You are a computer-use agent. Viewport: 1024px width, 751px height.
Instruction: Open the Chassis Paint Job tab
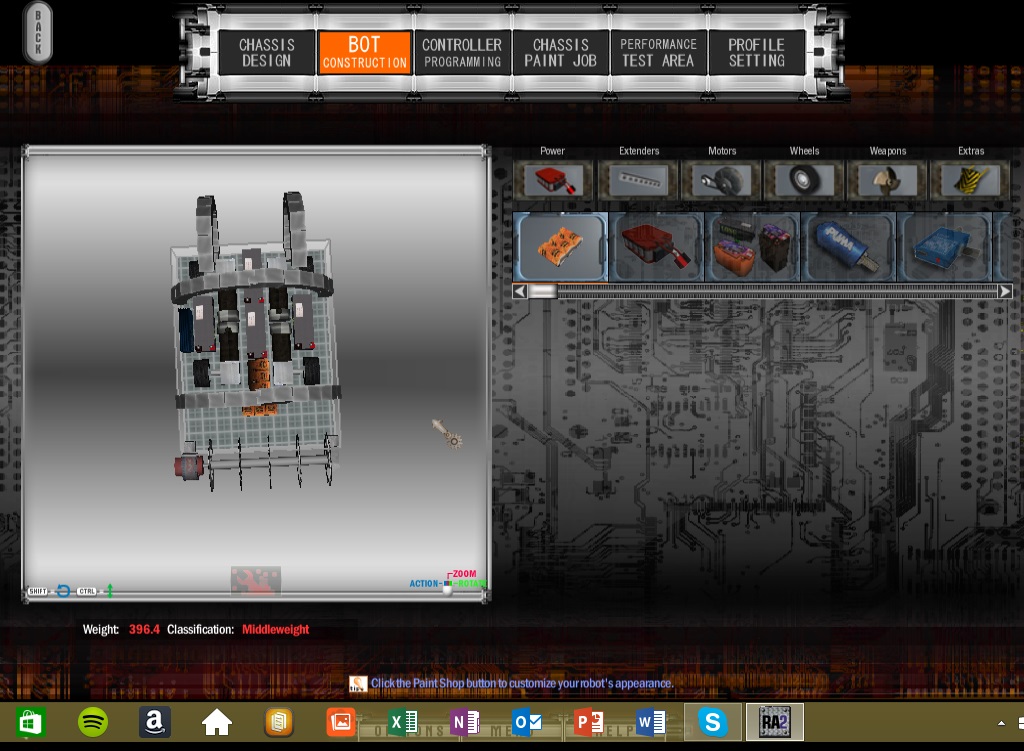click(x=560, y=52)
